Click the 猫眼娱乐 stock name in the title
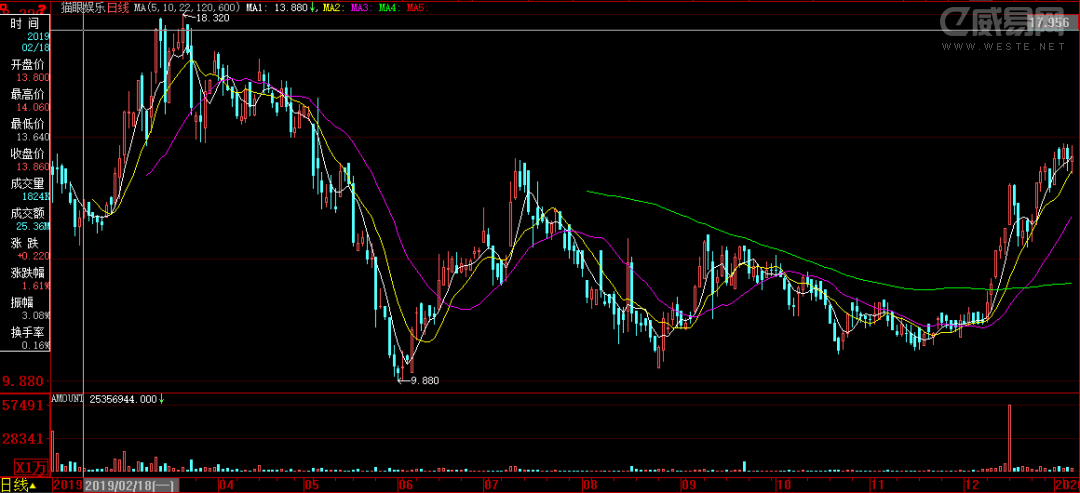 (x=82, y=8)
